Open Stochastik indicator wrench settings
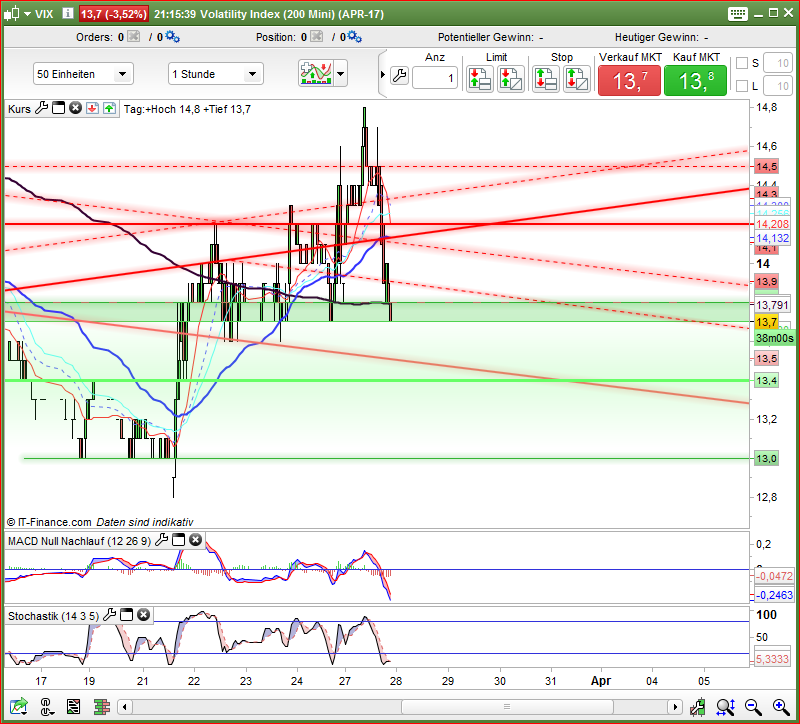 click(109, 615)
